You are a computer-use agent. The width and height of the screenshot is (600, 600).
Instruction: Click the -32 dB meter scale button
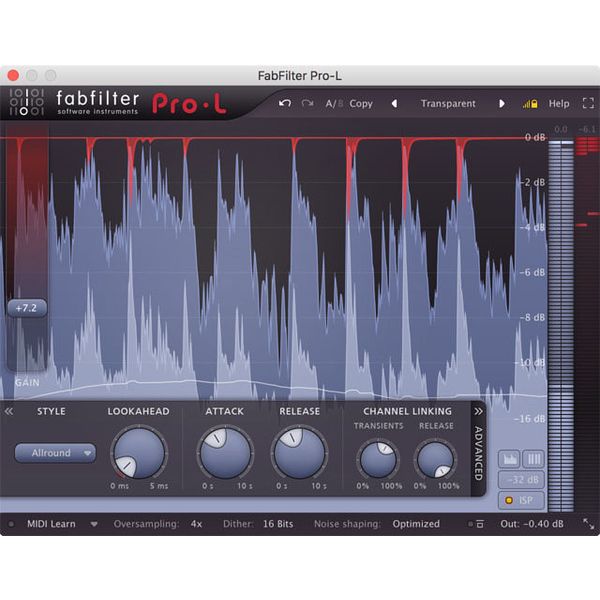521,480
